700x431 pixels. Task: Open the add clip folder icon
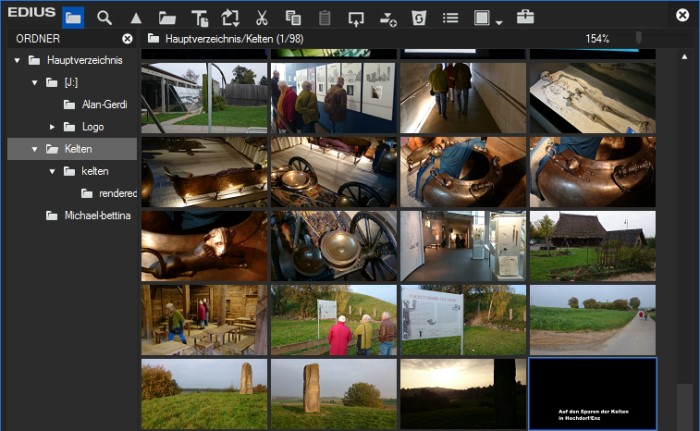tap(167, 18)
